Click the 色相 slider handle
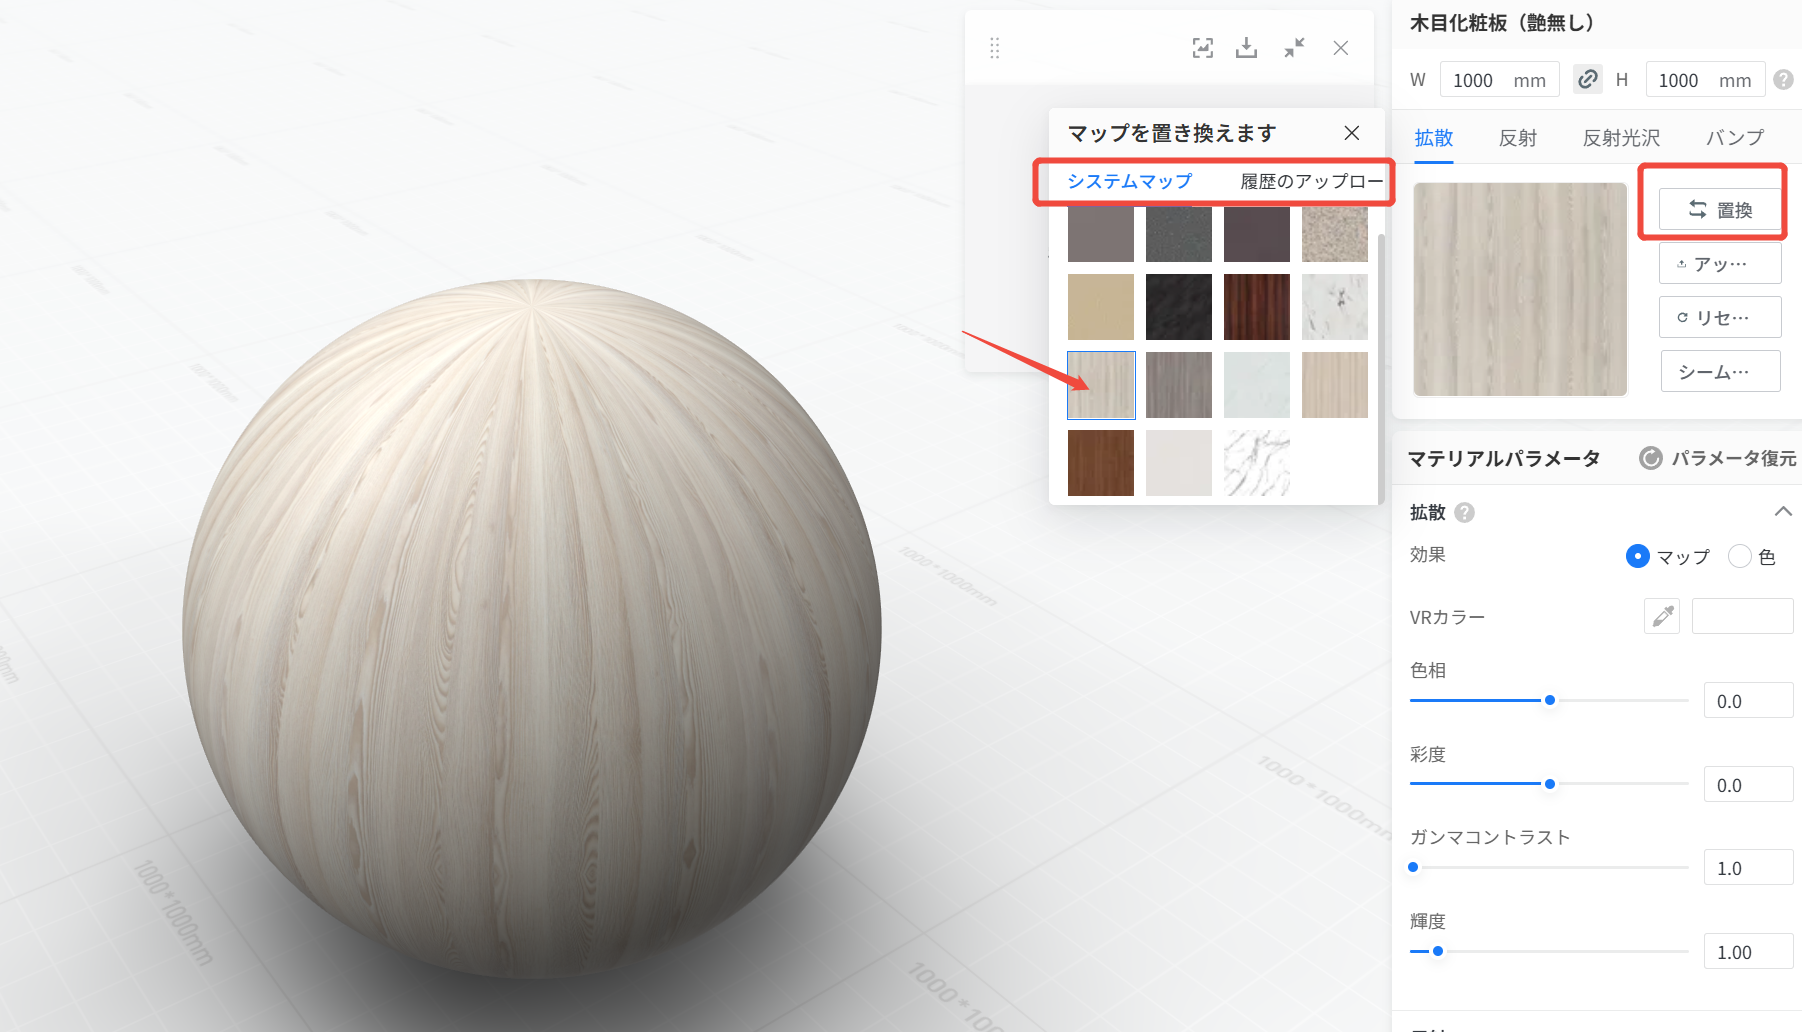Screen dimensions: 1802x1032 (x=1550, y=700)
